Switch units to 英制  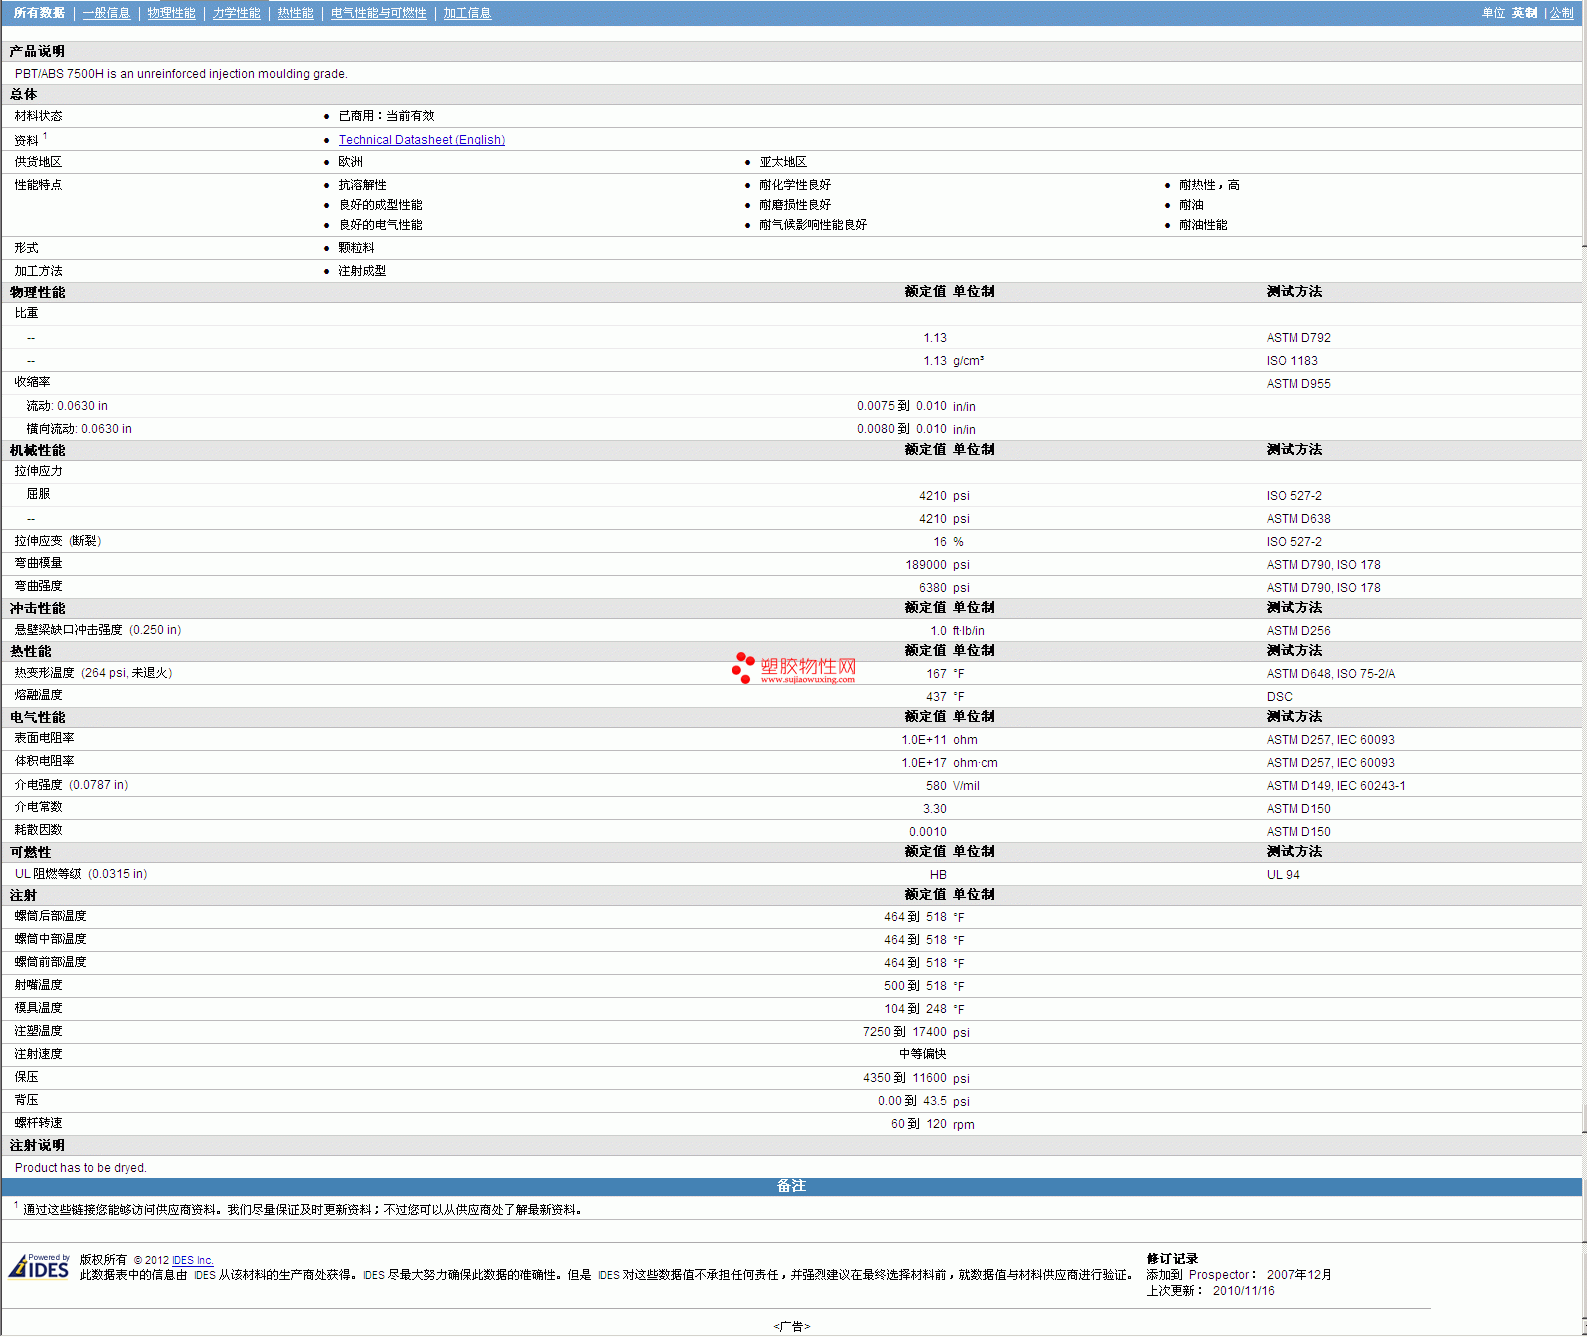[1524, 13]
